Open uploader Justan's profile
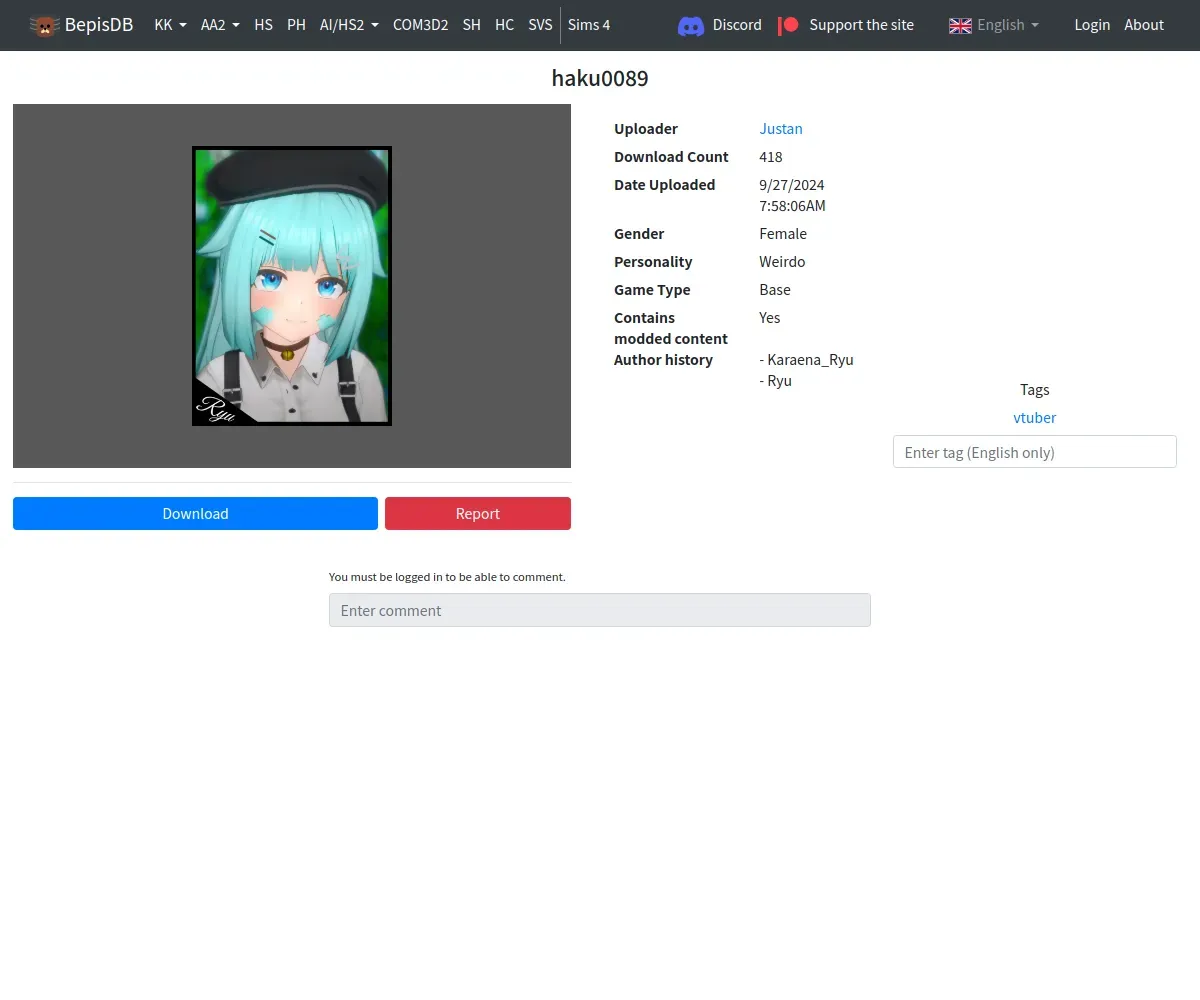Image resolution: width=1200 pixels, height=1000 pixels. [781, 129]
